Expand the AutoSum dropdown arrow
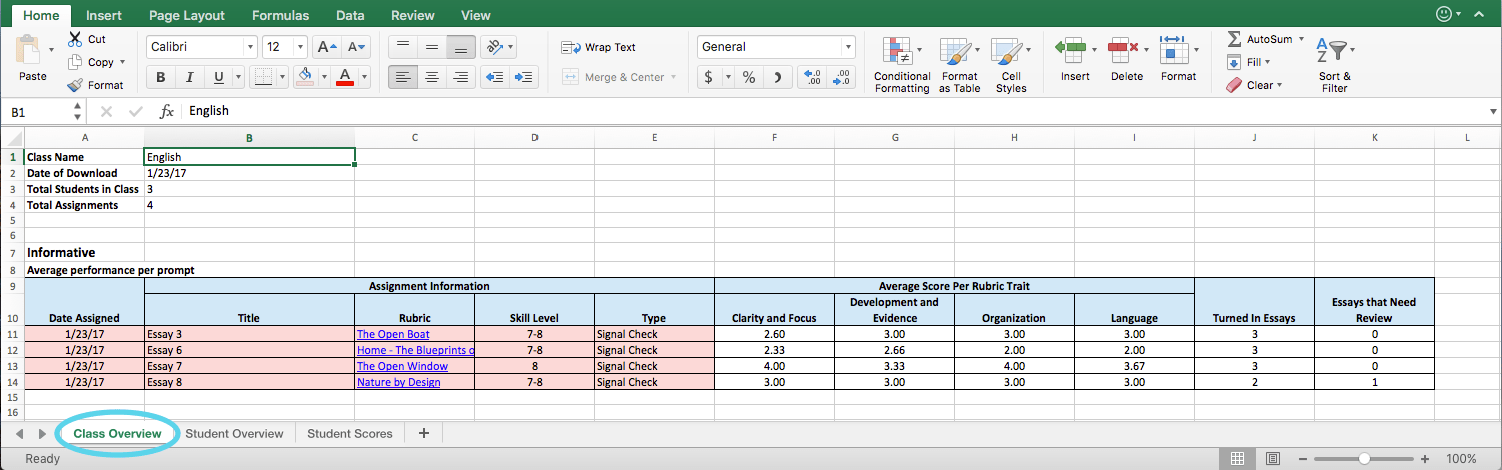This screenshot has height=470, width=1502. point(1301,39)
